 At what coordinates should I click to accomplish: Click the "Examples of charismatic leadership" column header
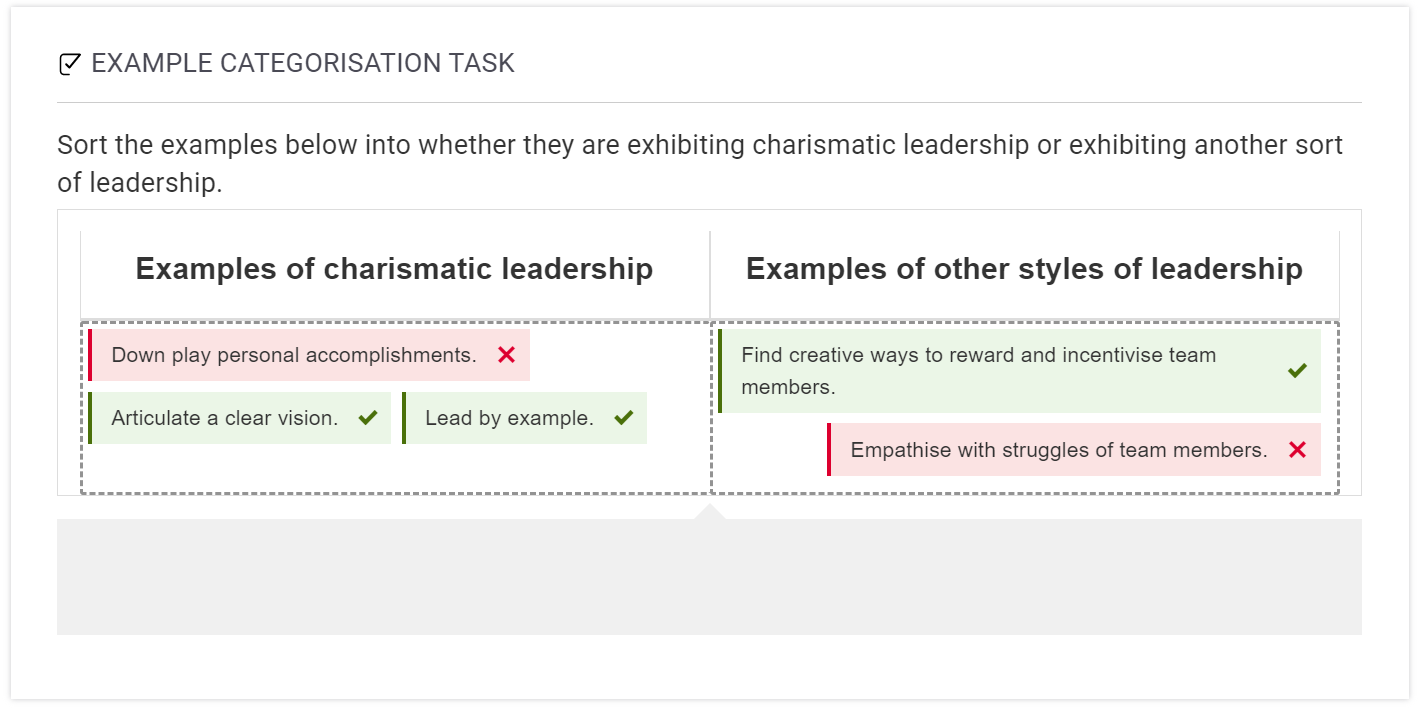[x=394, y=269]
